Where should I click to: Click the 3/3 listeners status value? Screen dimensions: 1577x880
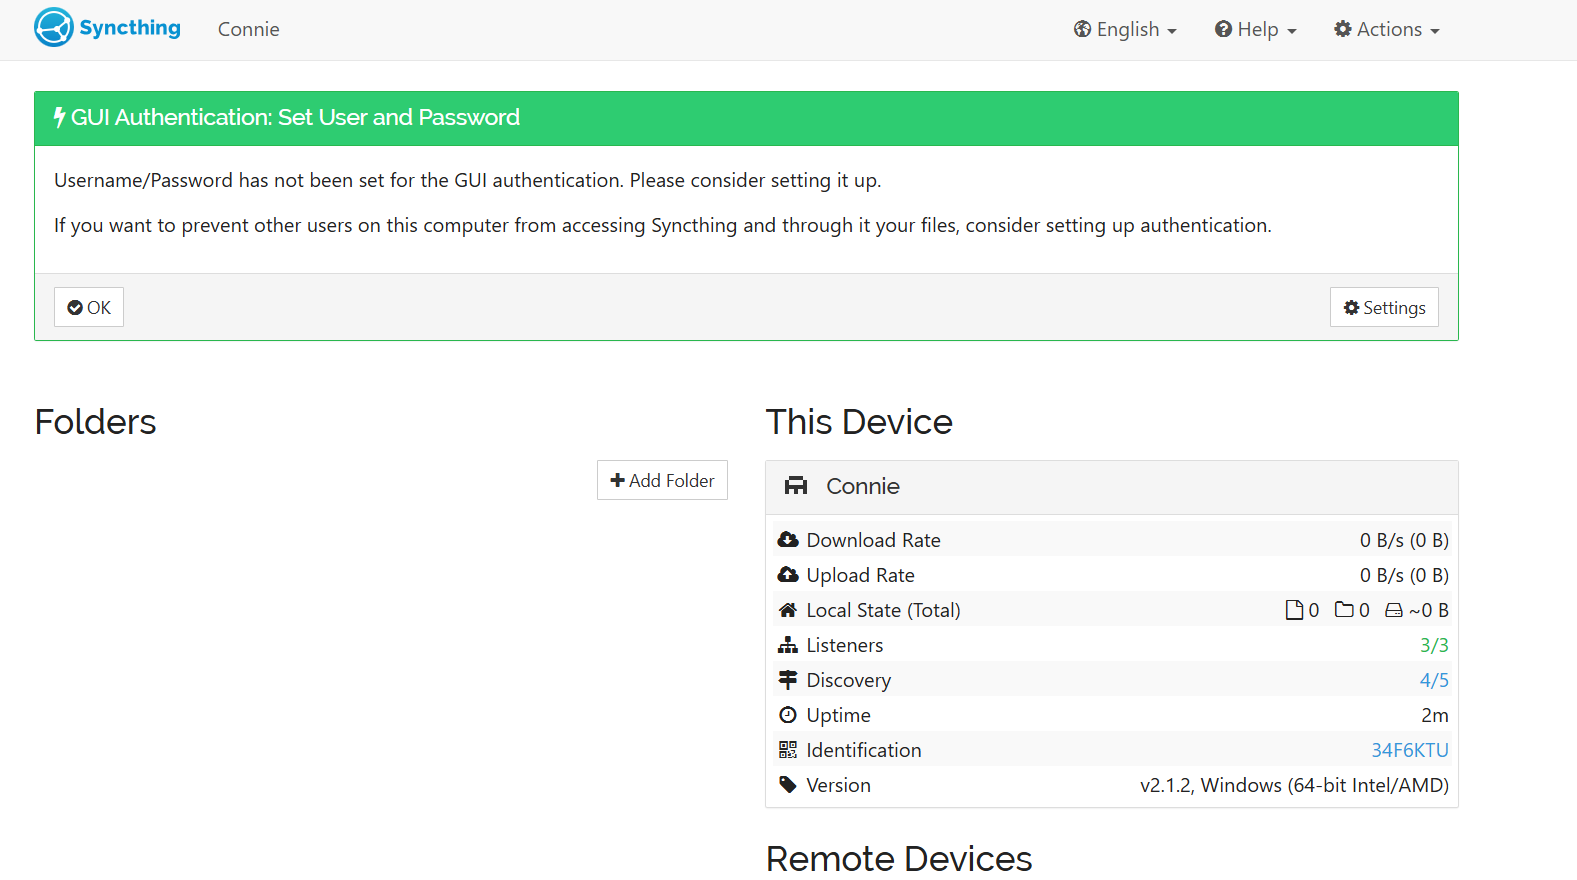coord(1434,645)
